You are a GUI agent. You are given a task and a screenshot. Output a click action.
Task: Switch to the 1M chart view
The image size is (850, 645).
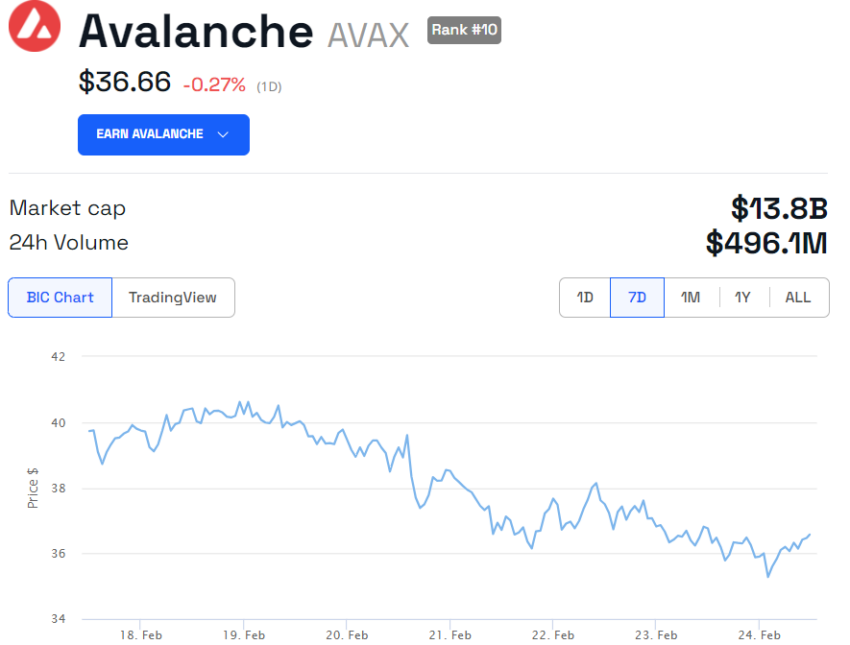(x=690, y=297)
